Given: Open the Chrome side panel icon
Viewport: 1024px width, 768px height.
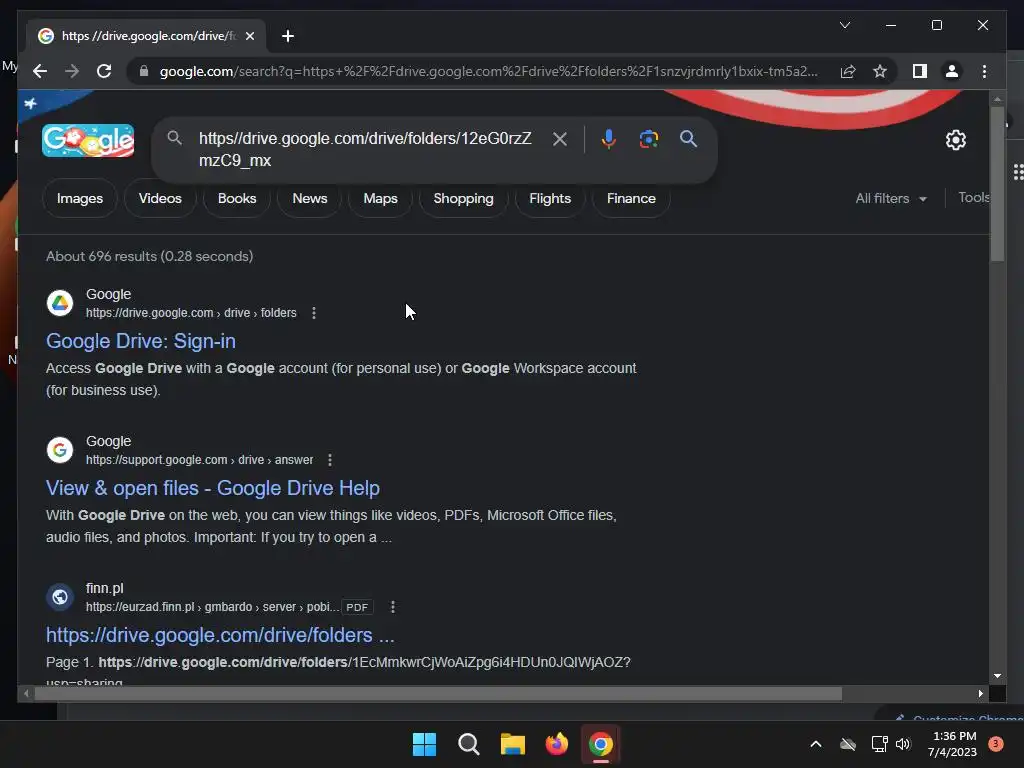Looking at the screenshot, I should (920, 71).
